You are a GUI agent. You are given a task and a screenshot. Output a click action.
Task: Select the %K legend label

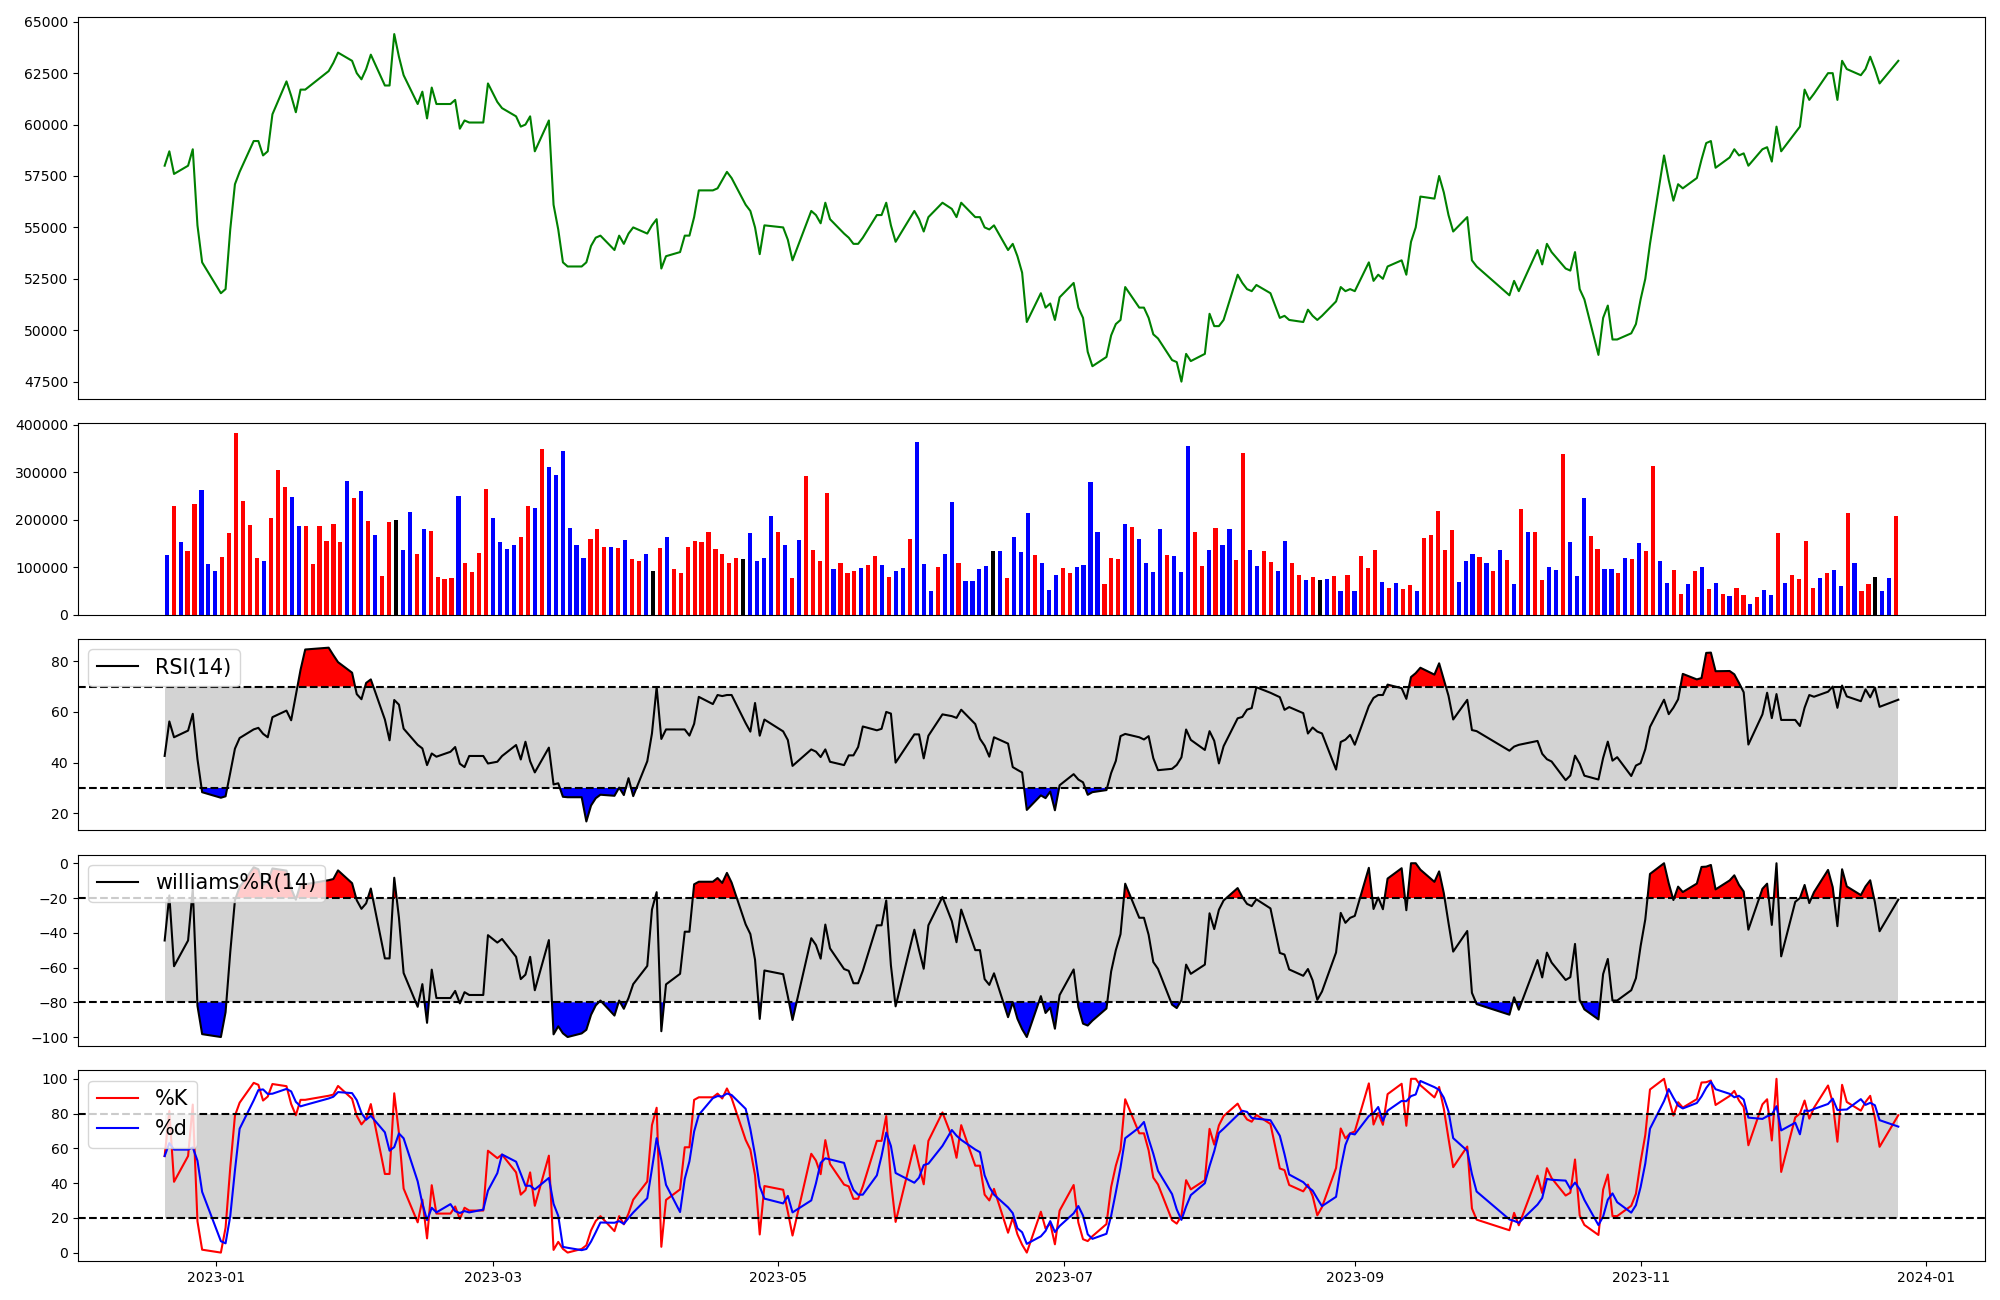coord(171,1098)
